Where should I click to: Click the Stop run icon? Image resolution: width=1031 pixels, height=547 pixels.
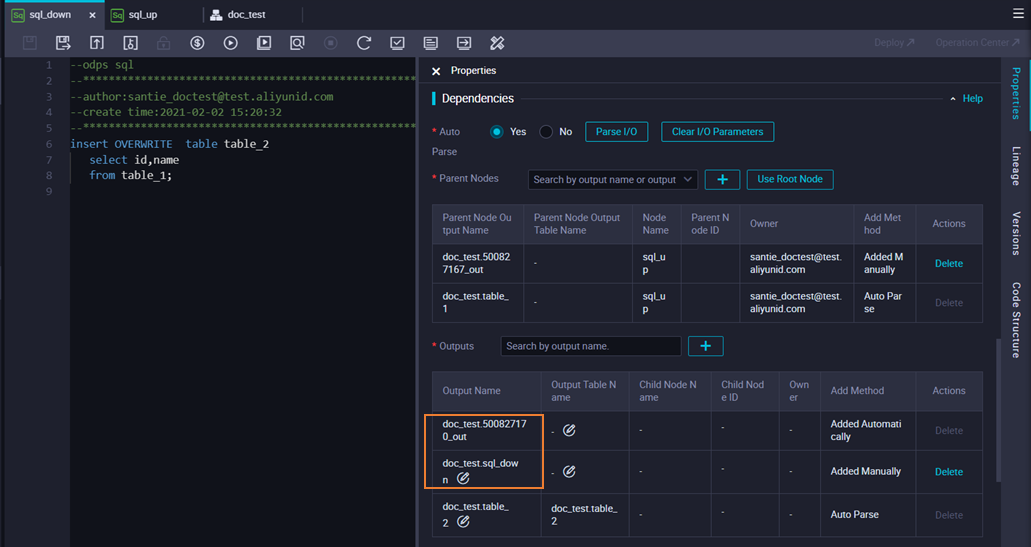point(331,43)
